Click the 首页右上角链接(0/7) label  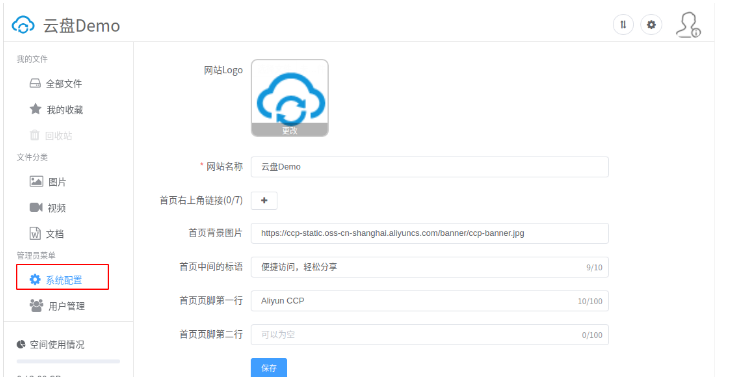coord(201,200)
